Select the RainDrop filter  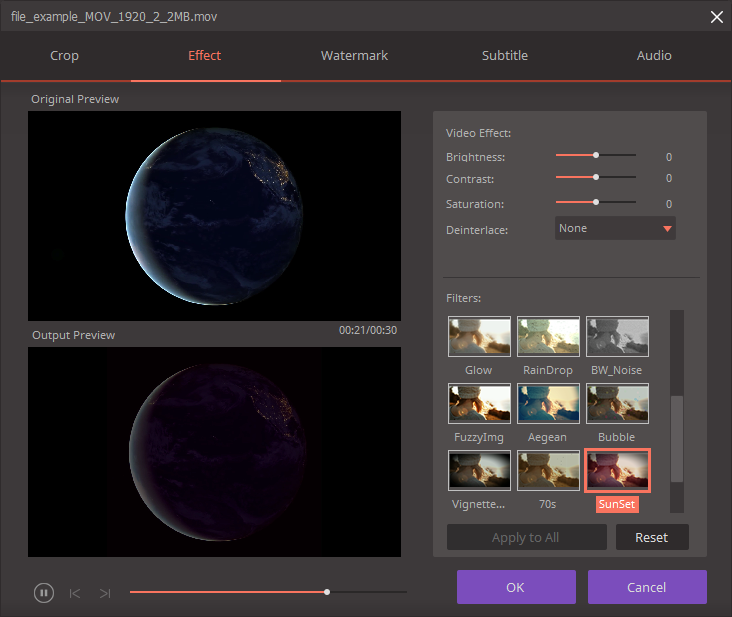click(548, 336)
